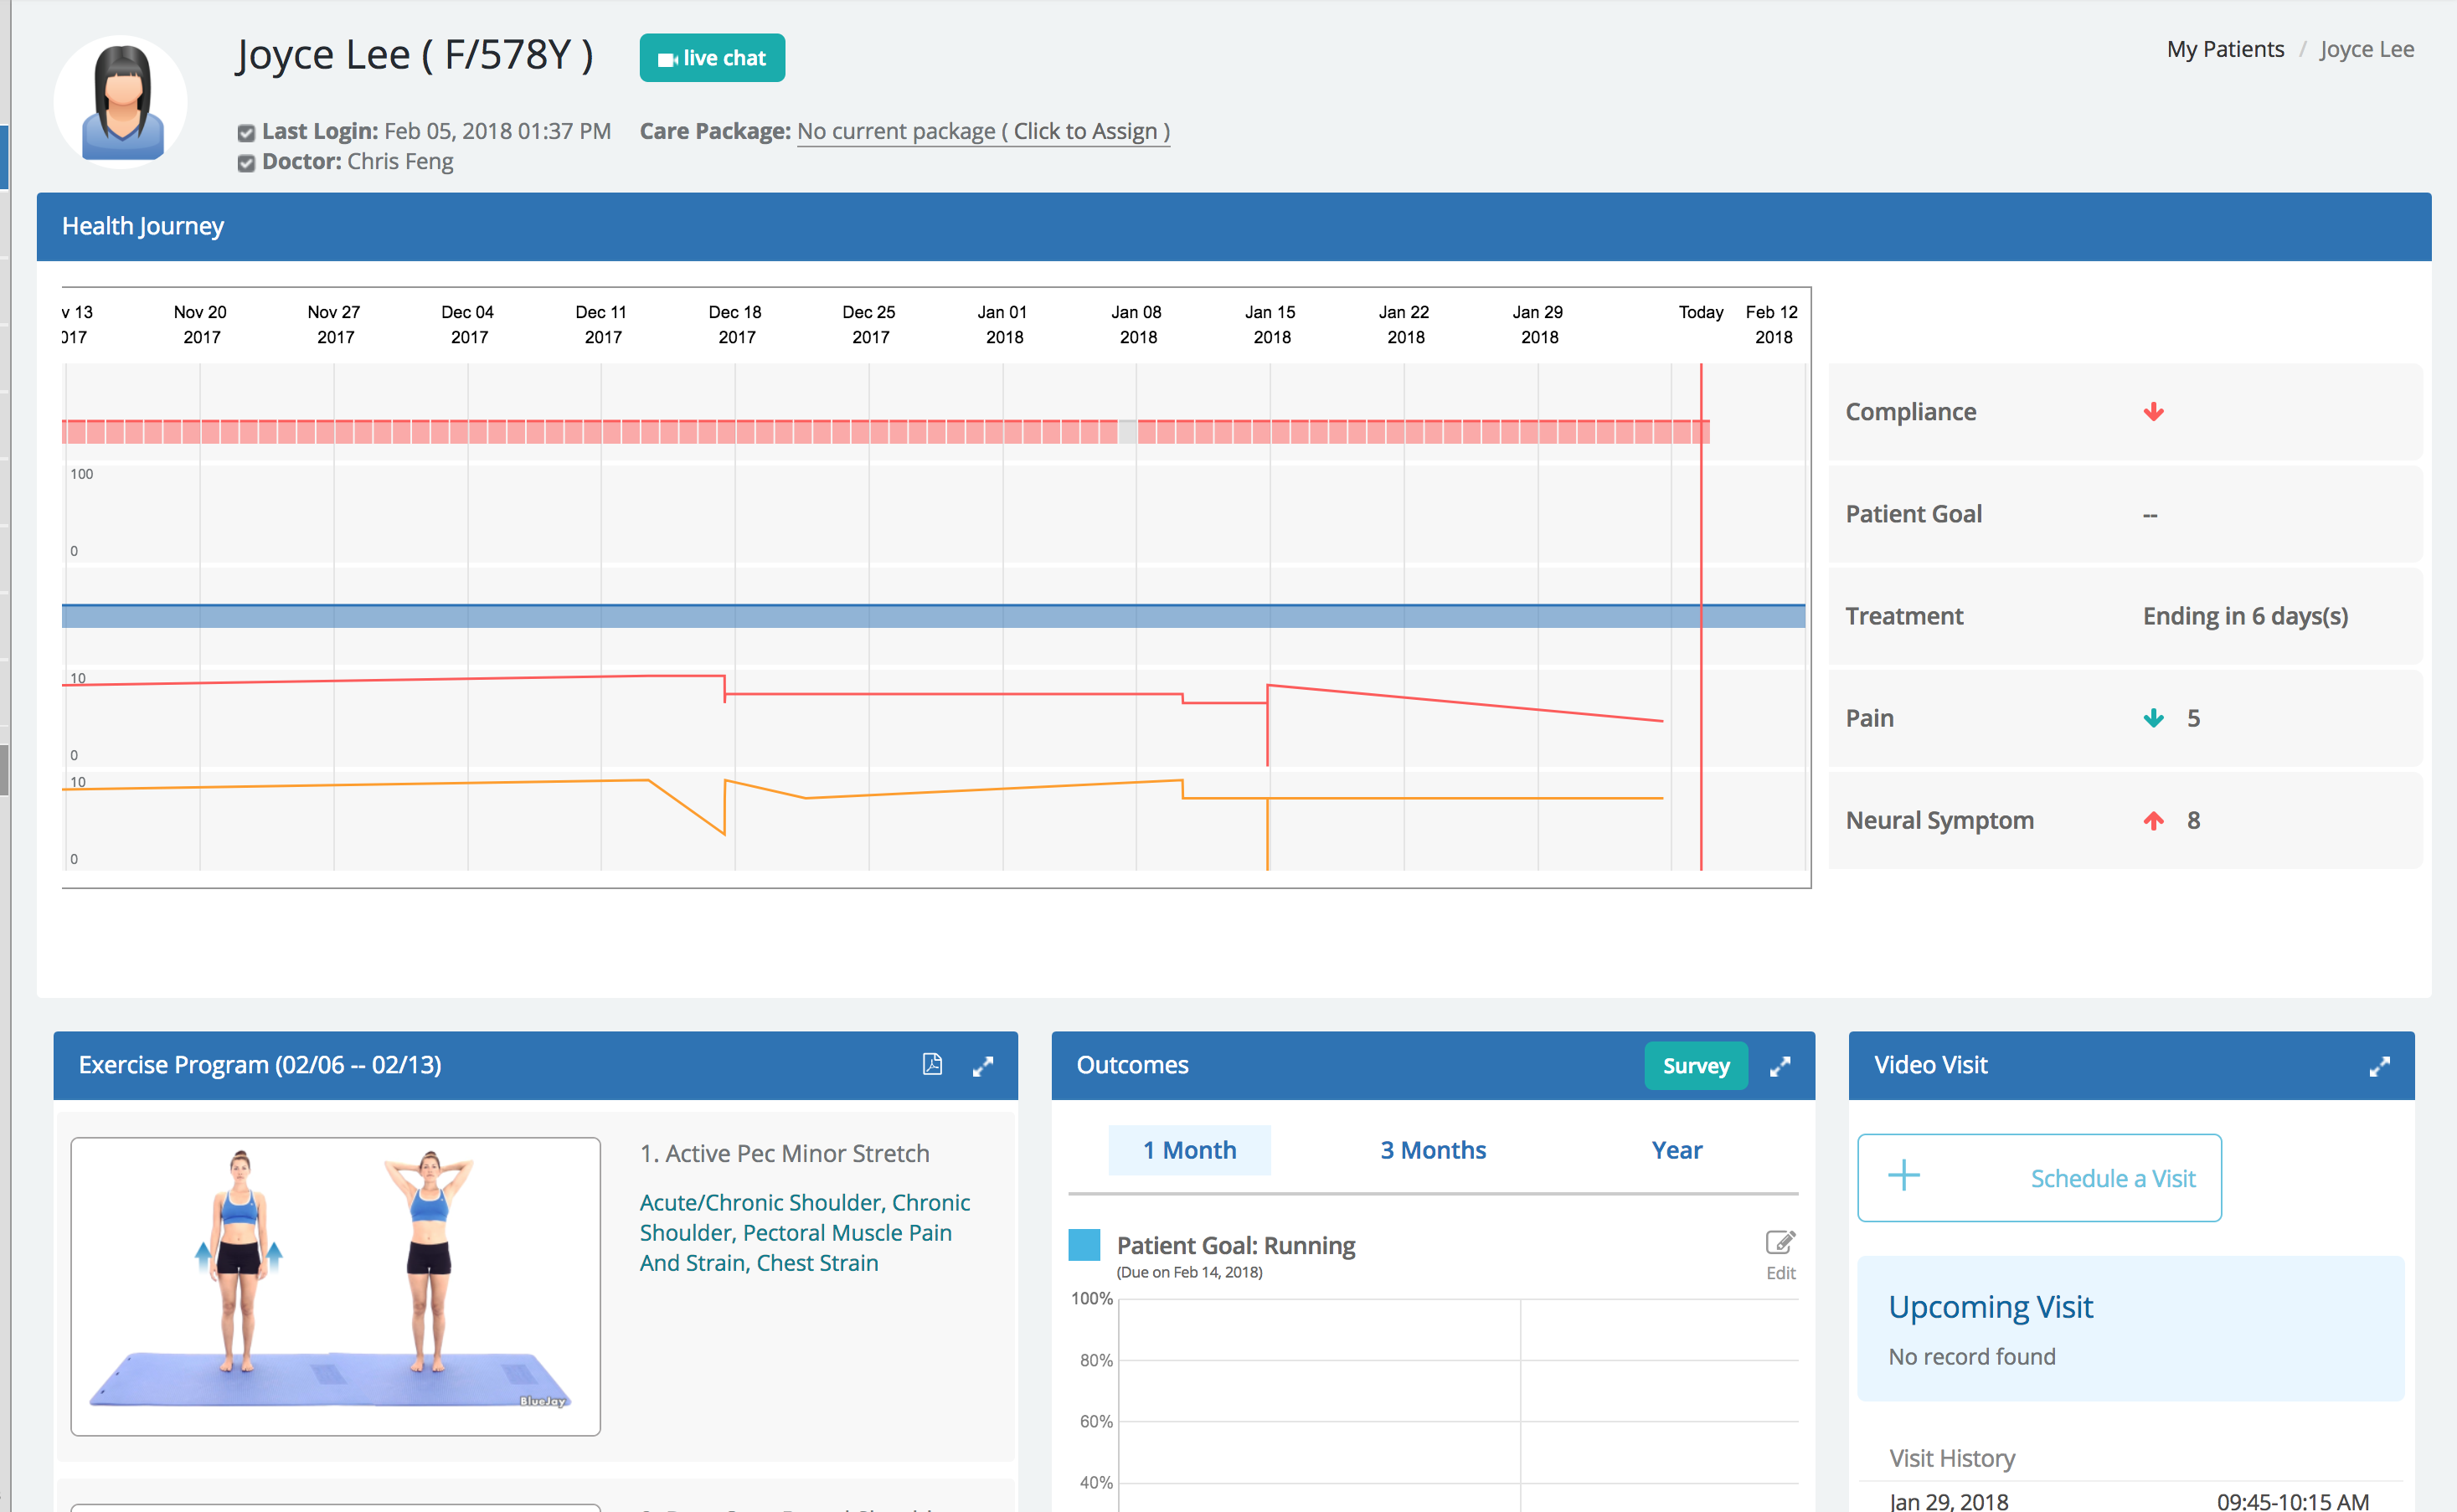The width and height of the screenshot is (2457, 1512).
Task: Expand the Video Visit panel
Action: (x=2379, y=1066)
